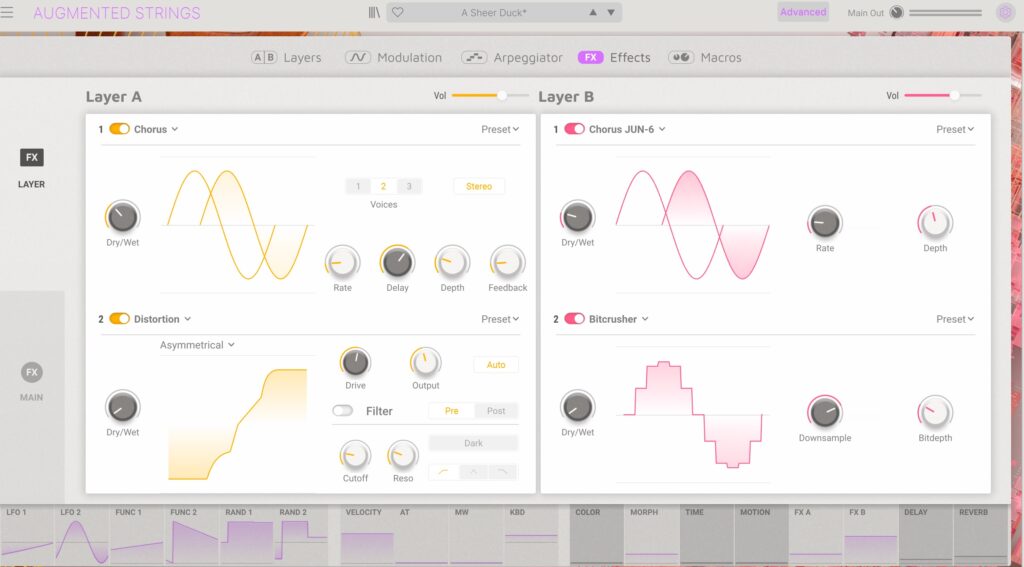Screen dimensions: 1024x567
Task: Go to next preset with up arrow
Action: coord(593,13)
